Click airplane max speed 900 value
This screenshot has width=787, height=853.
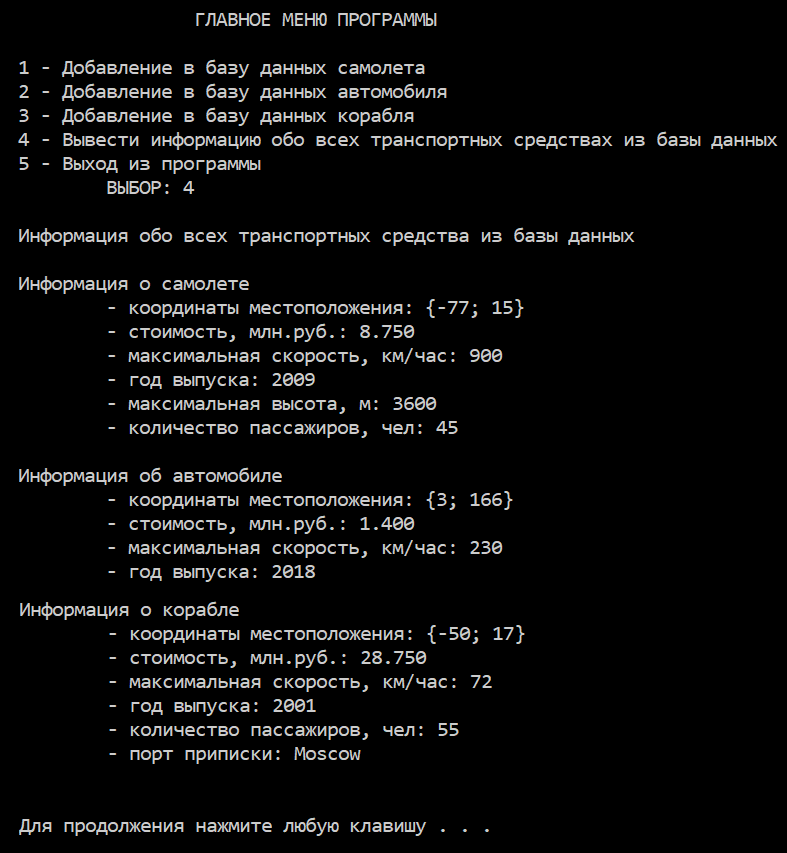(x=486, y=356)
